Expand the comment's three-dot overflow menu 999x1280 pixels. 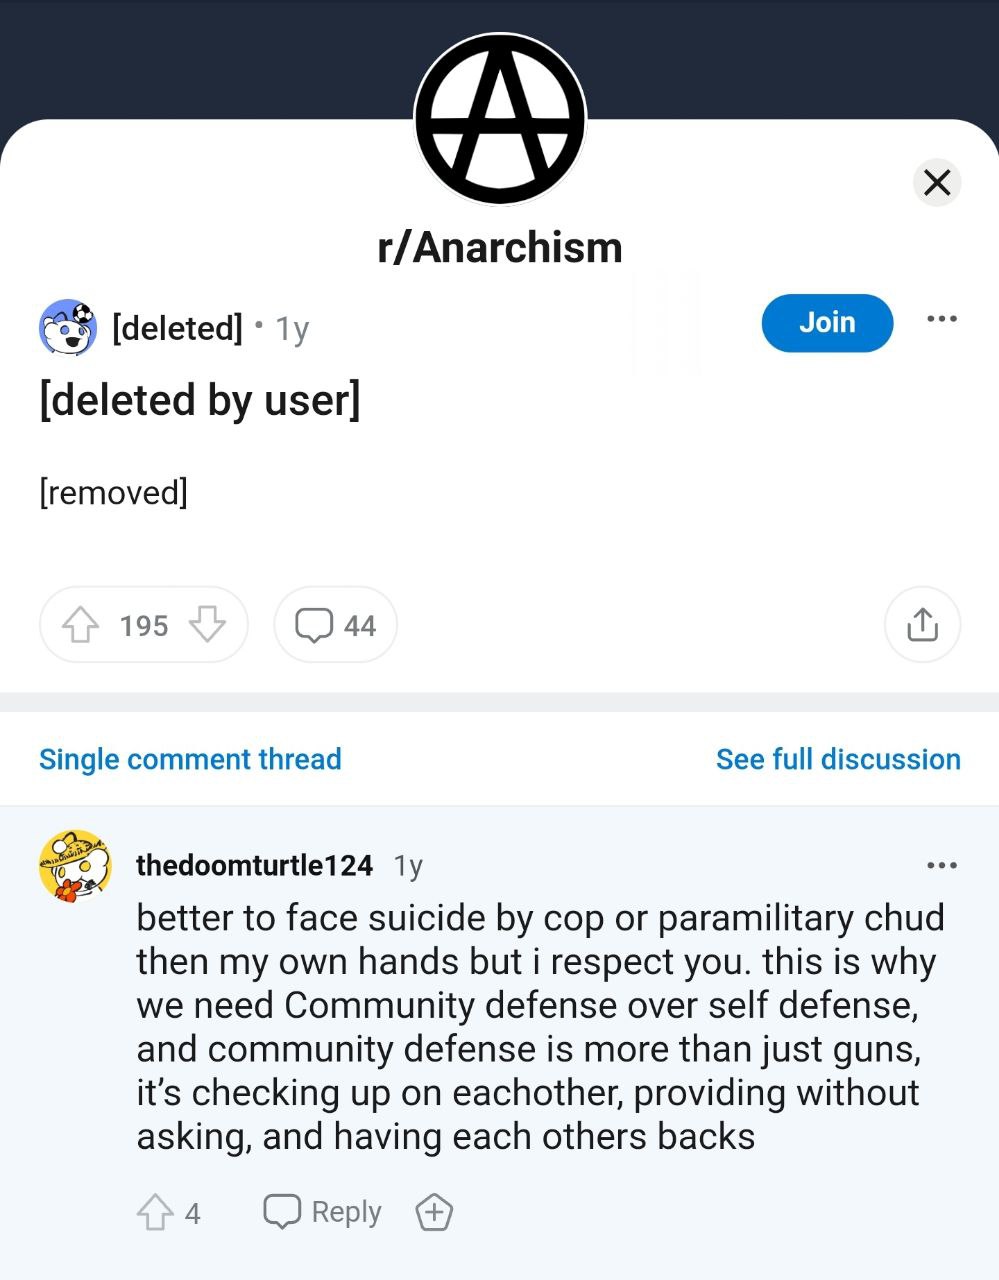pyautogui.click(x=941, y=865)
